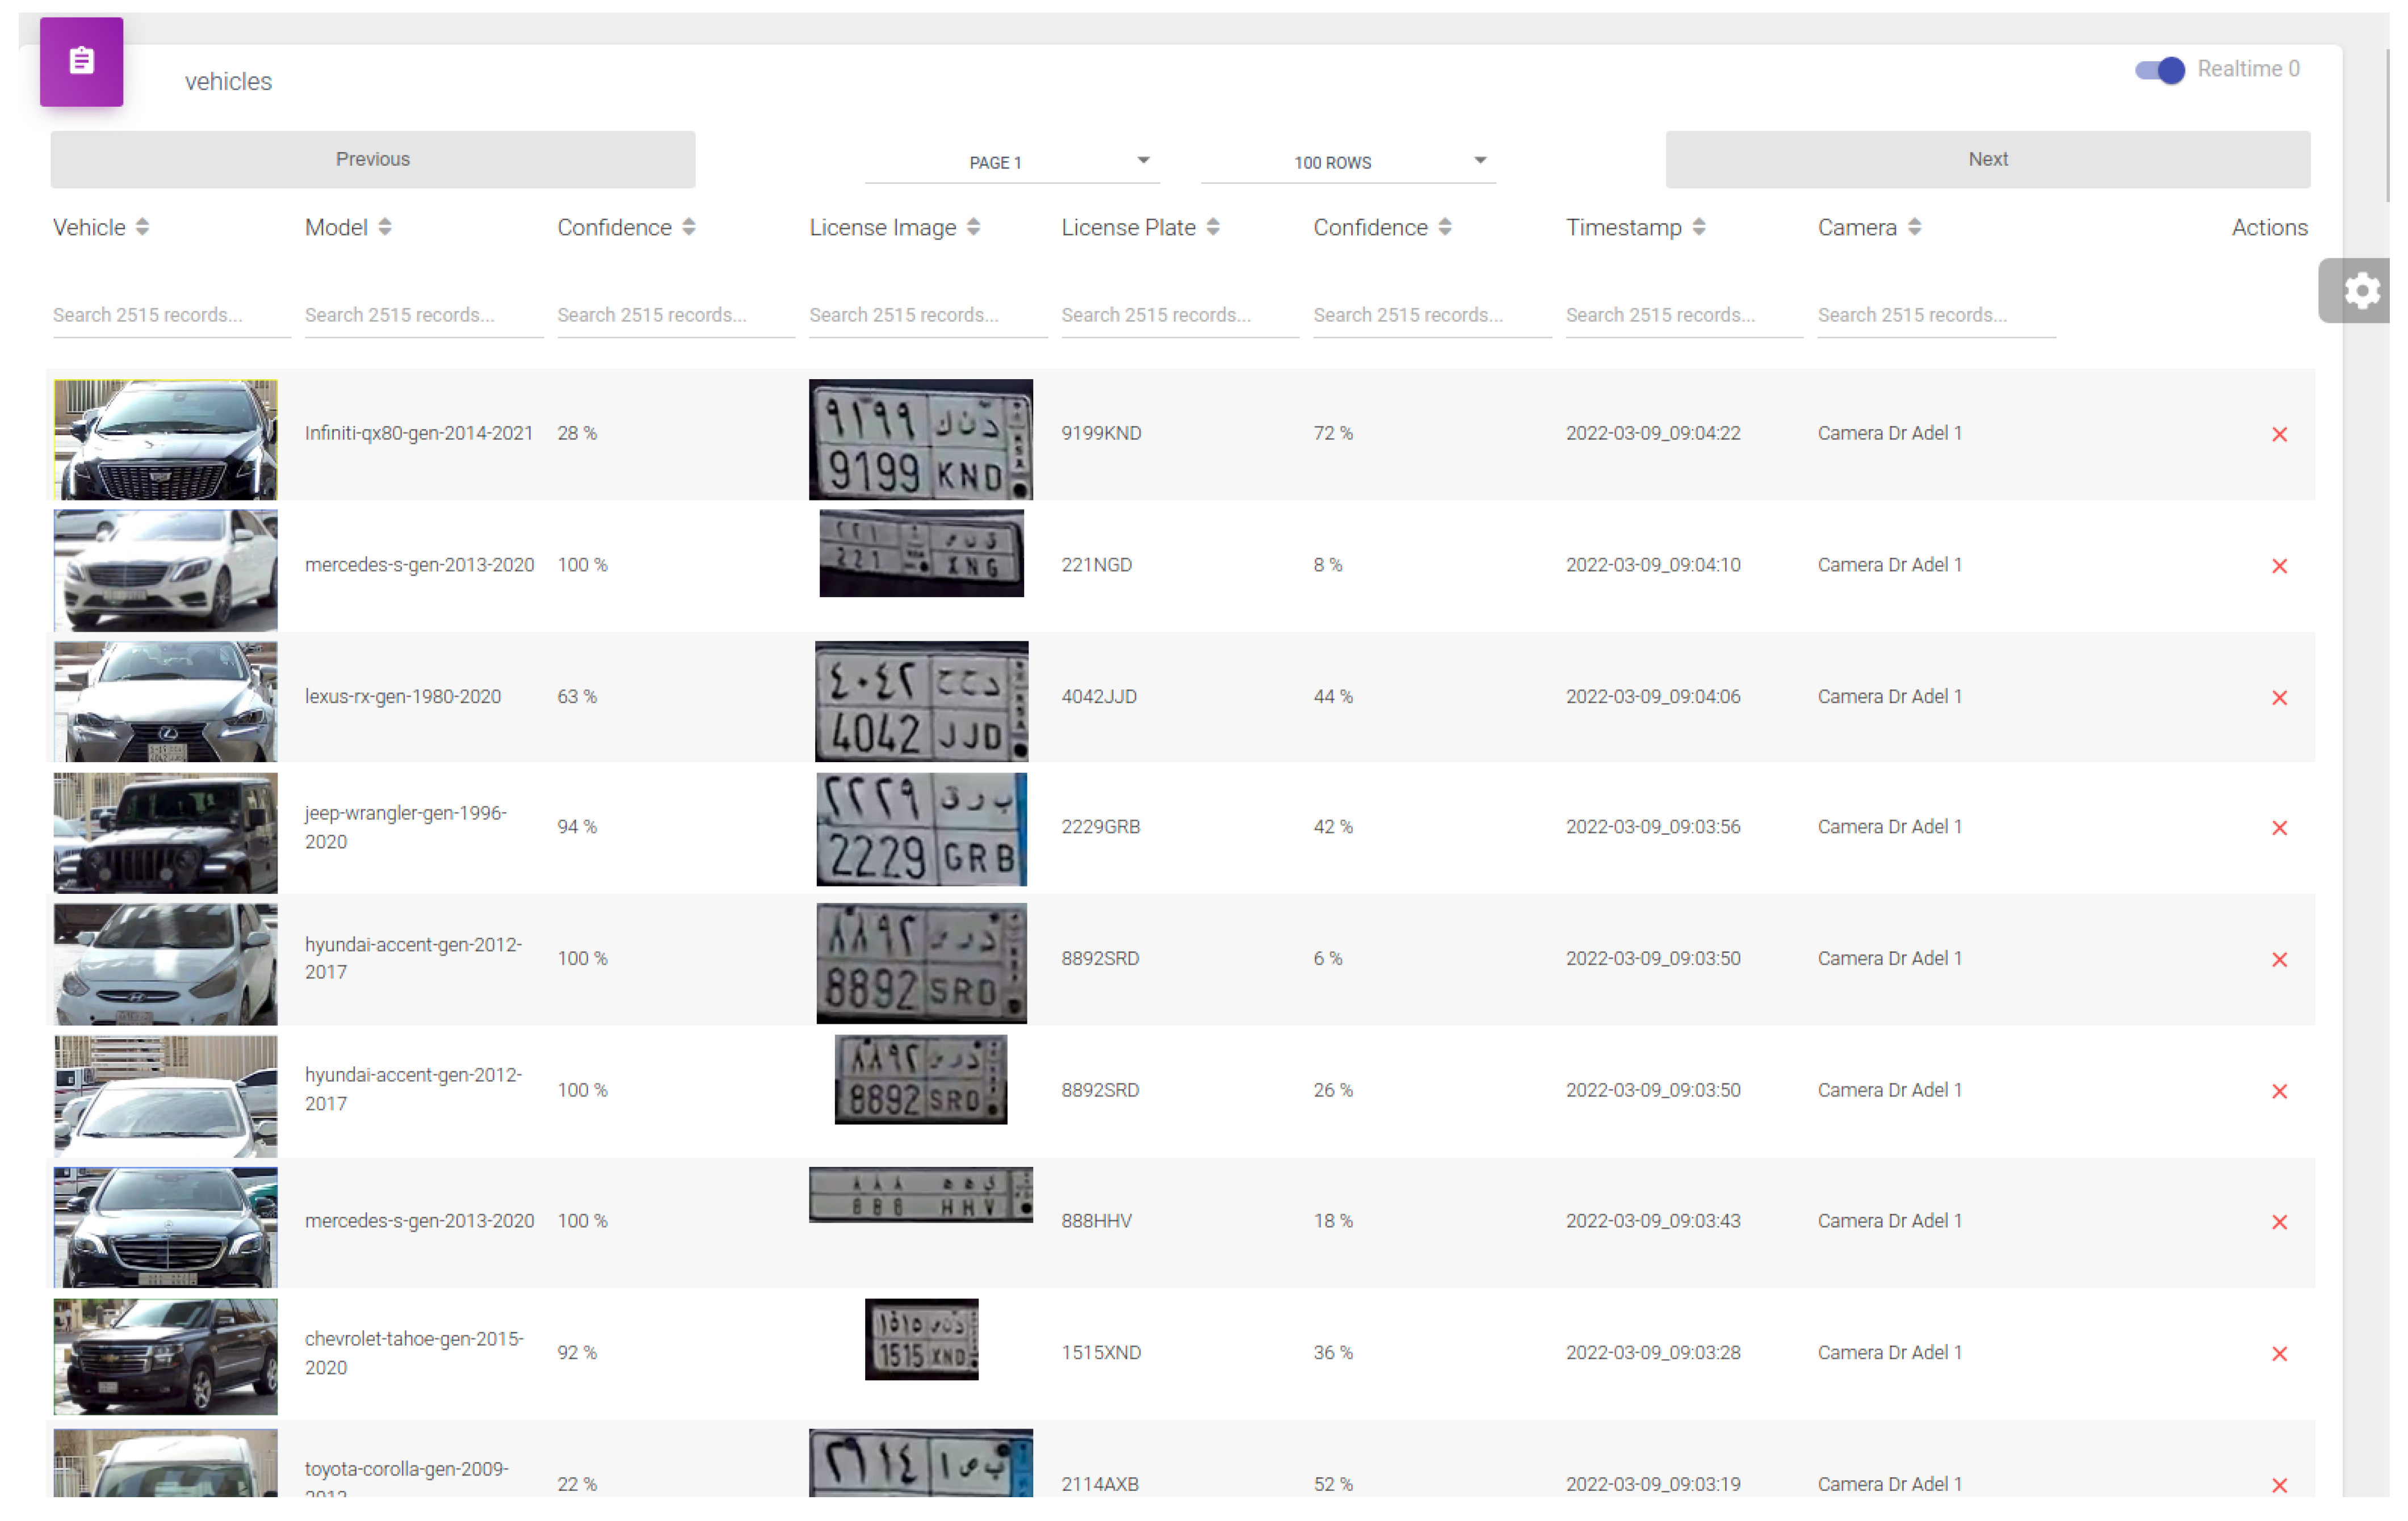Open the settings gear panel

[x=2361, y=291]
